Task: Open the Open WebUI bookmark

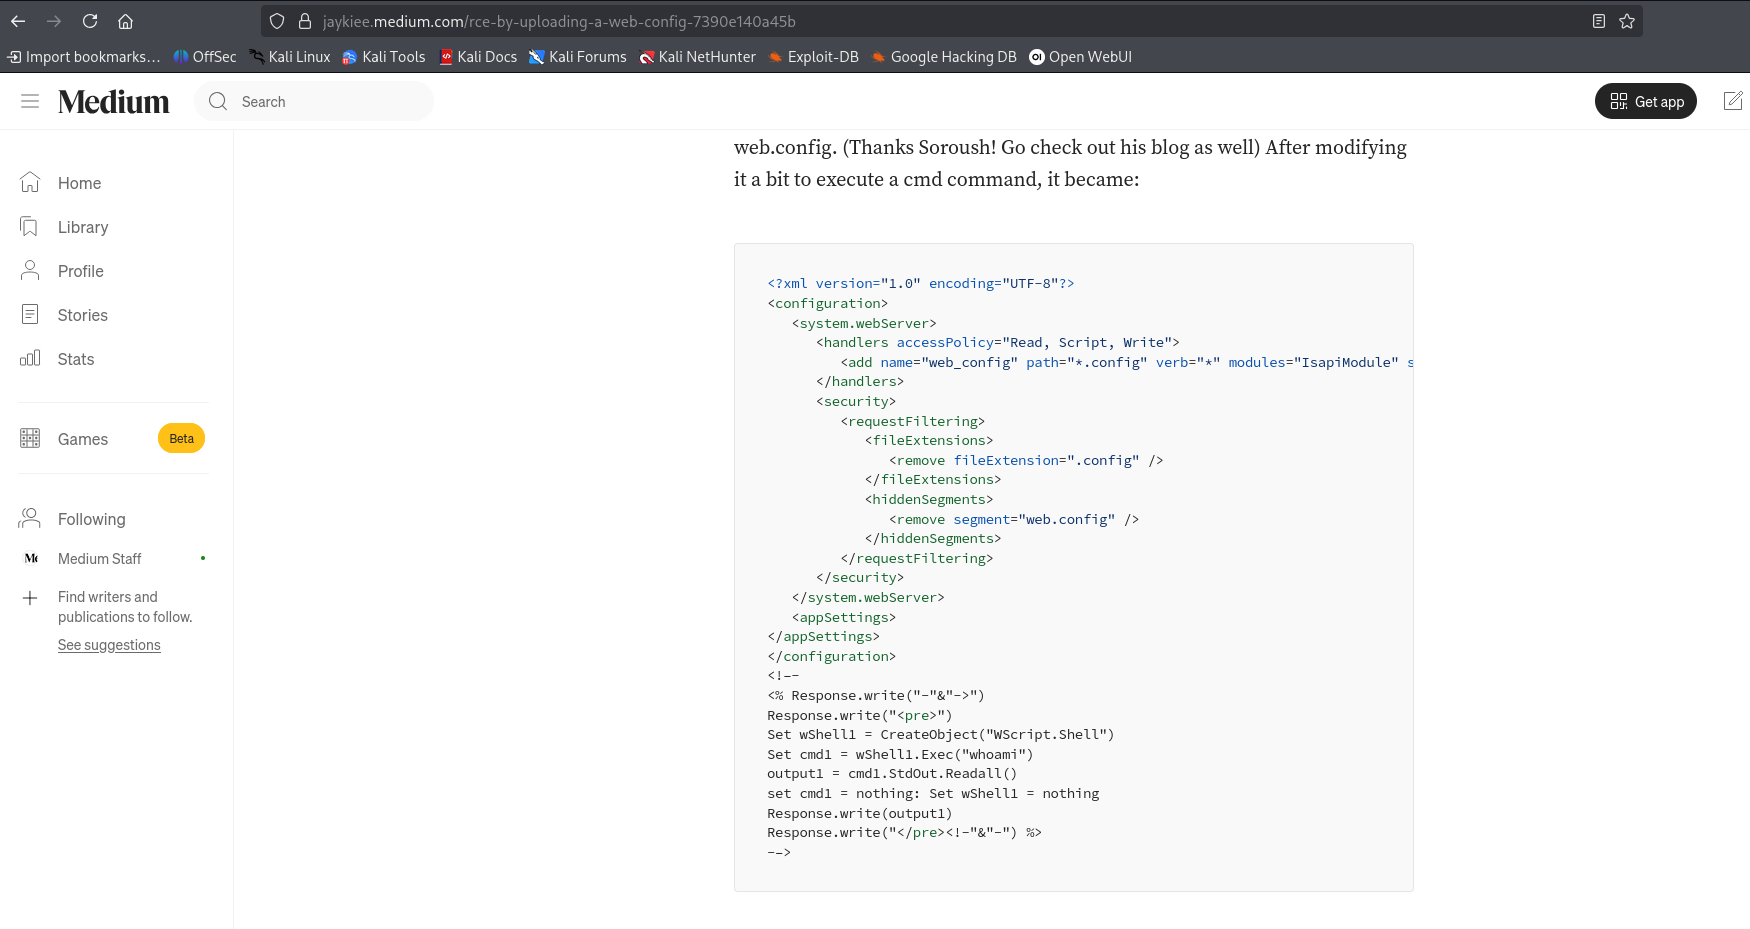Action: click(x=1081, y=57)
